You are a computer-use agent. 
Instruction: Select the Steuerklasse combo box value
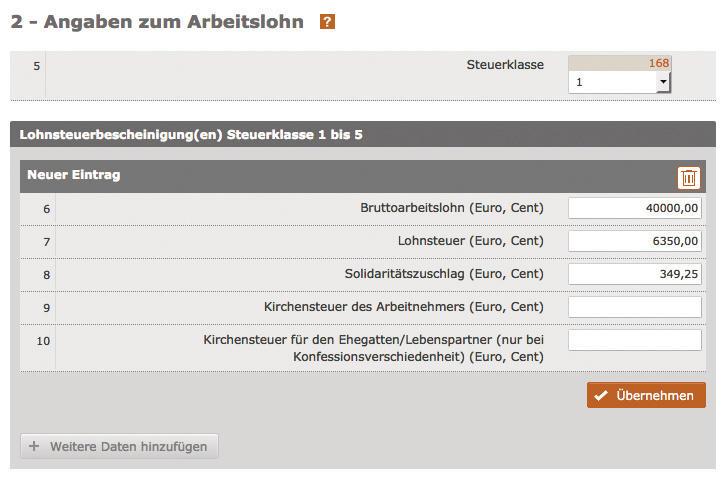click(620, 82)
